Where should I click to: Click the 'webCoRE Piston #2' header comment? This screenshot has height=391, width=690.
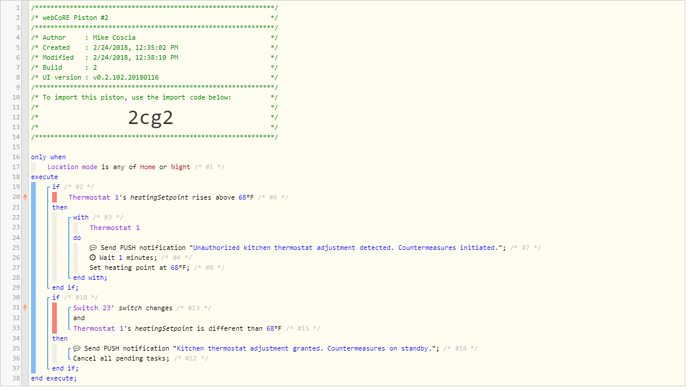75,18
